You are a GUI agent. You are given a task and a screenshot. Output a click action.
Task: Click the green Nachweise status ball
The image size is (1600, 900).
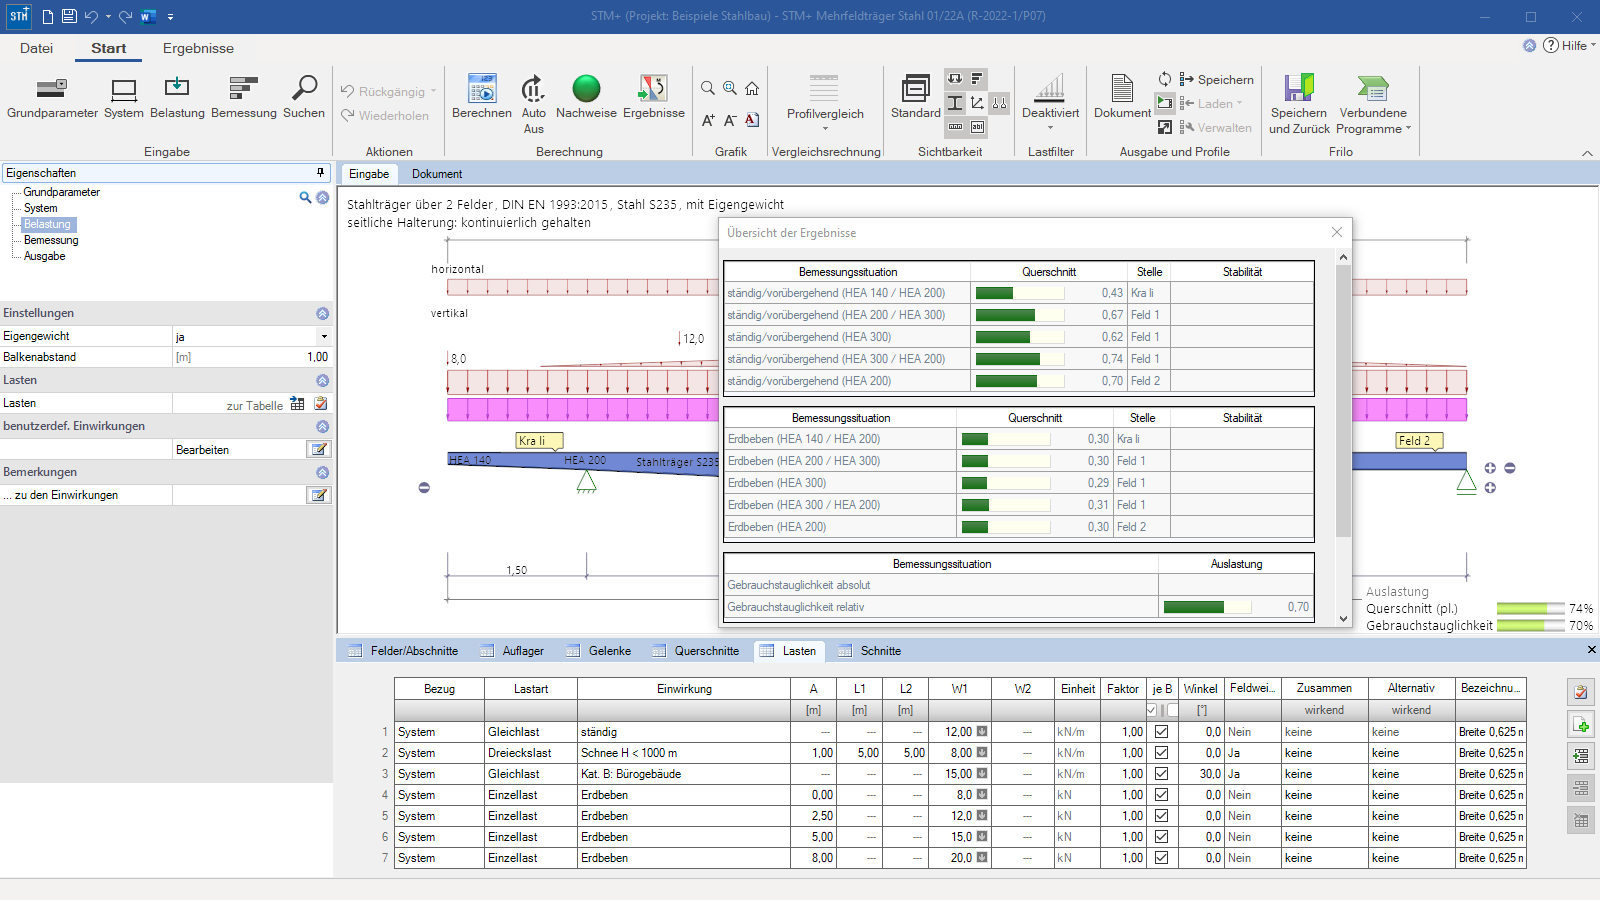586,89
